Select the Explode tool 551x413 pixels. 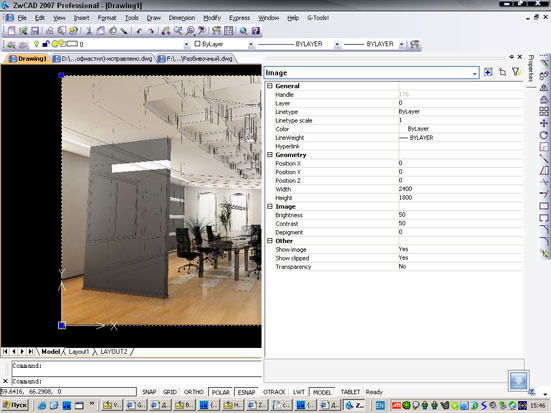click(544, 253)
